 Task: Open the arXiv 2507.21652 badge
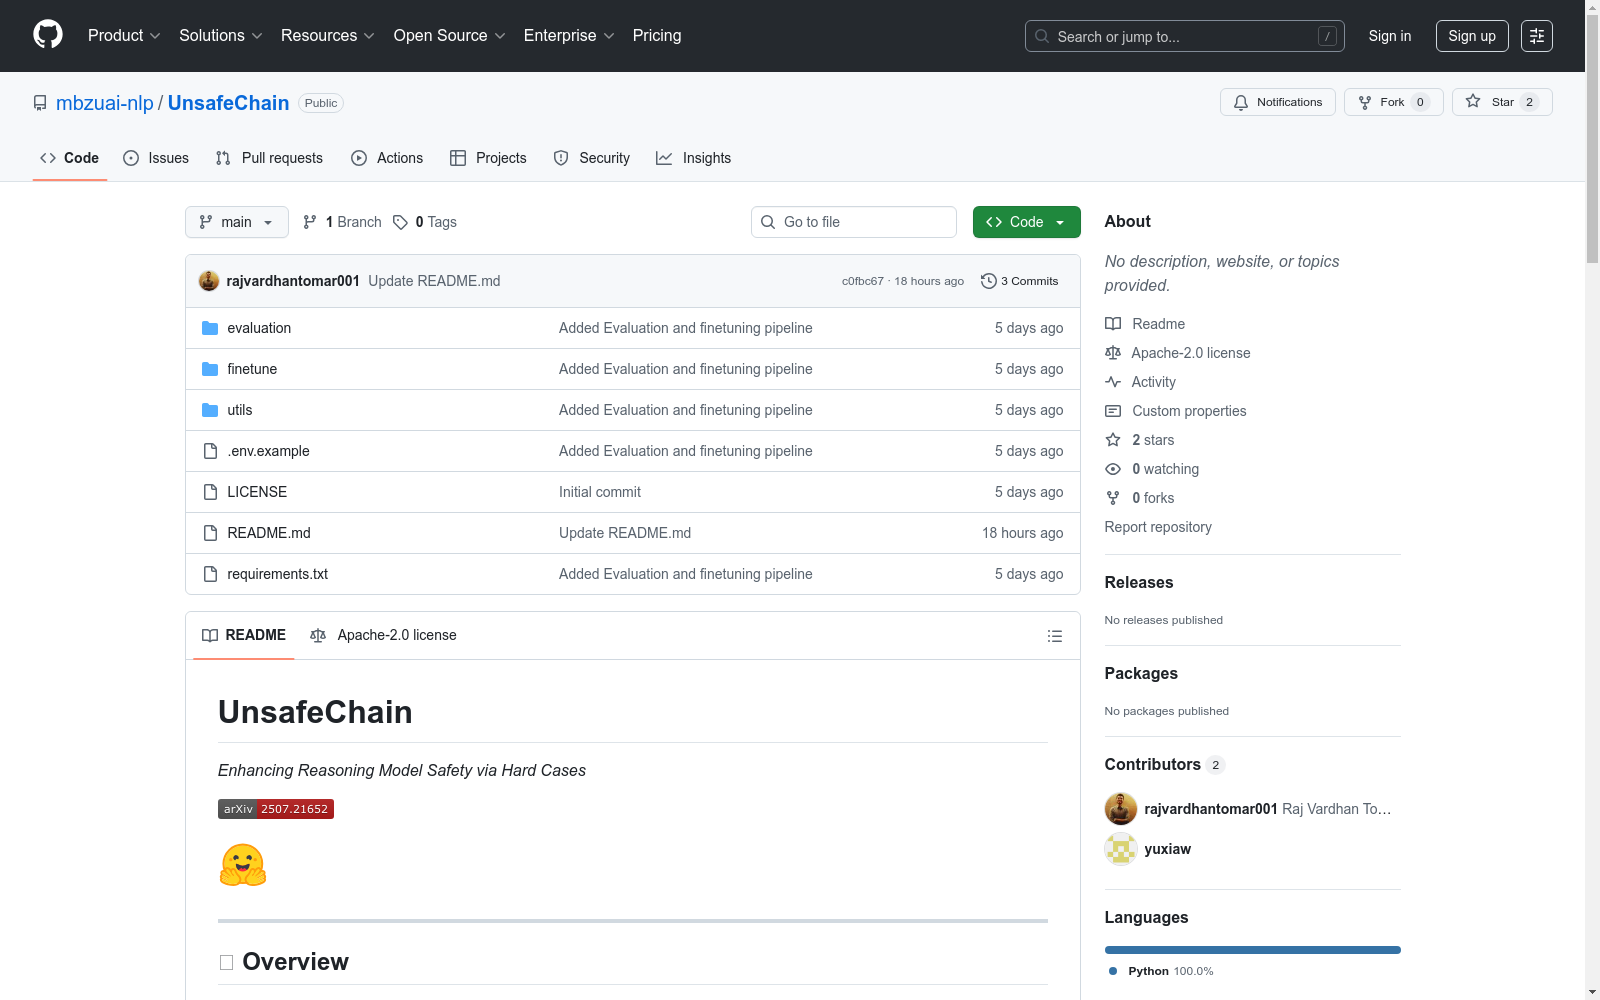tap(276, 809)
